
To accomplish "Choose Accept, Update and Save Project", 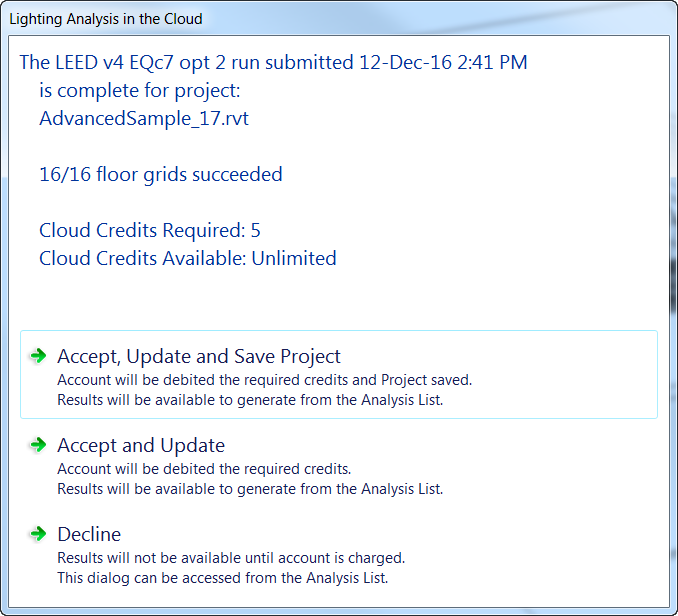I will 199,356.
